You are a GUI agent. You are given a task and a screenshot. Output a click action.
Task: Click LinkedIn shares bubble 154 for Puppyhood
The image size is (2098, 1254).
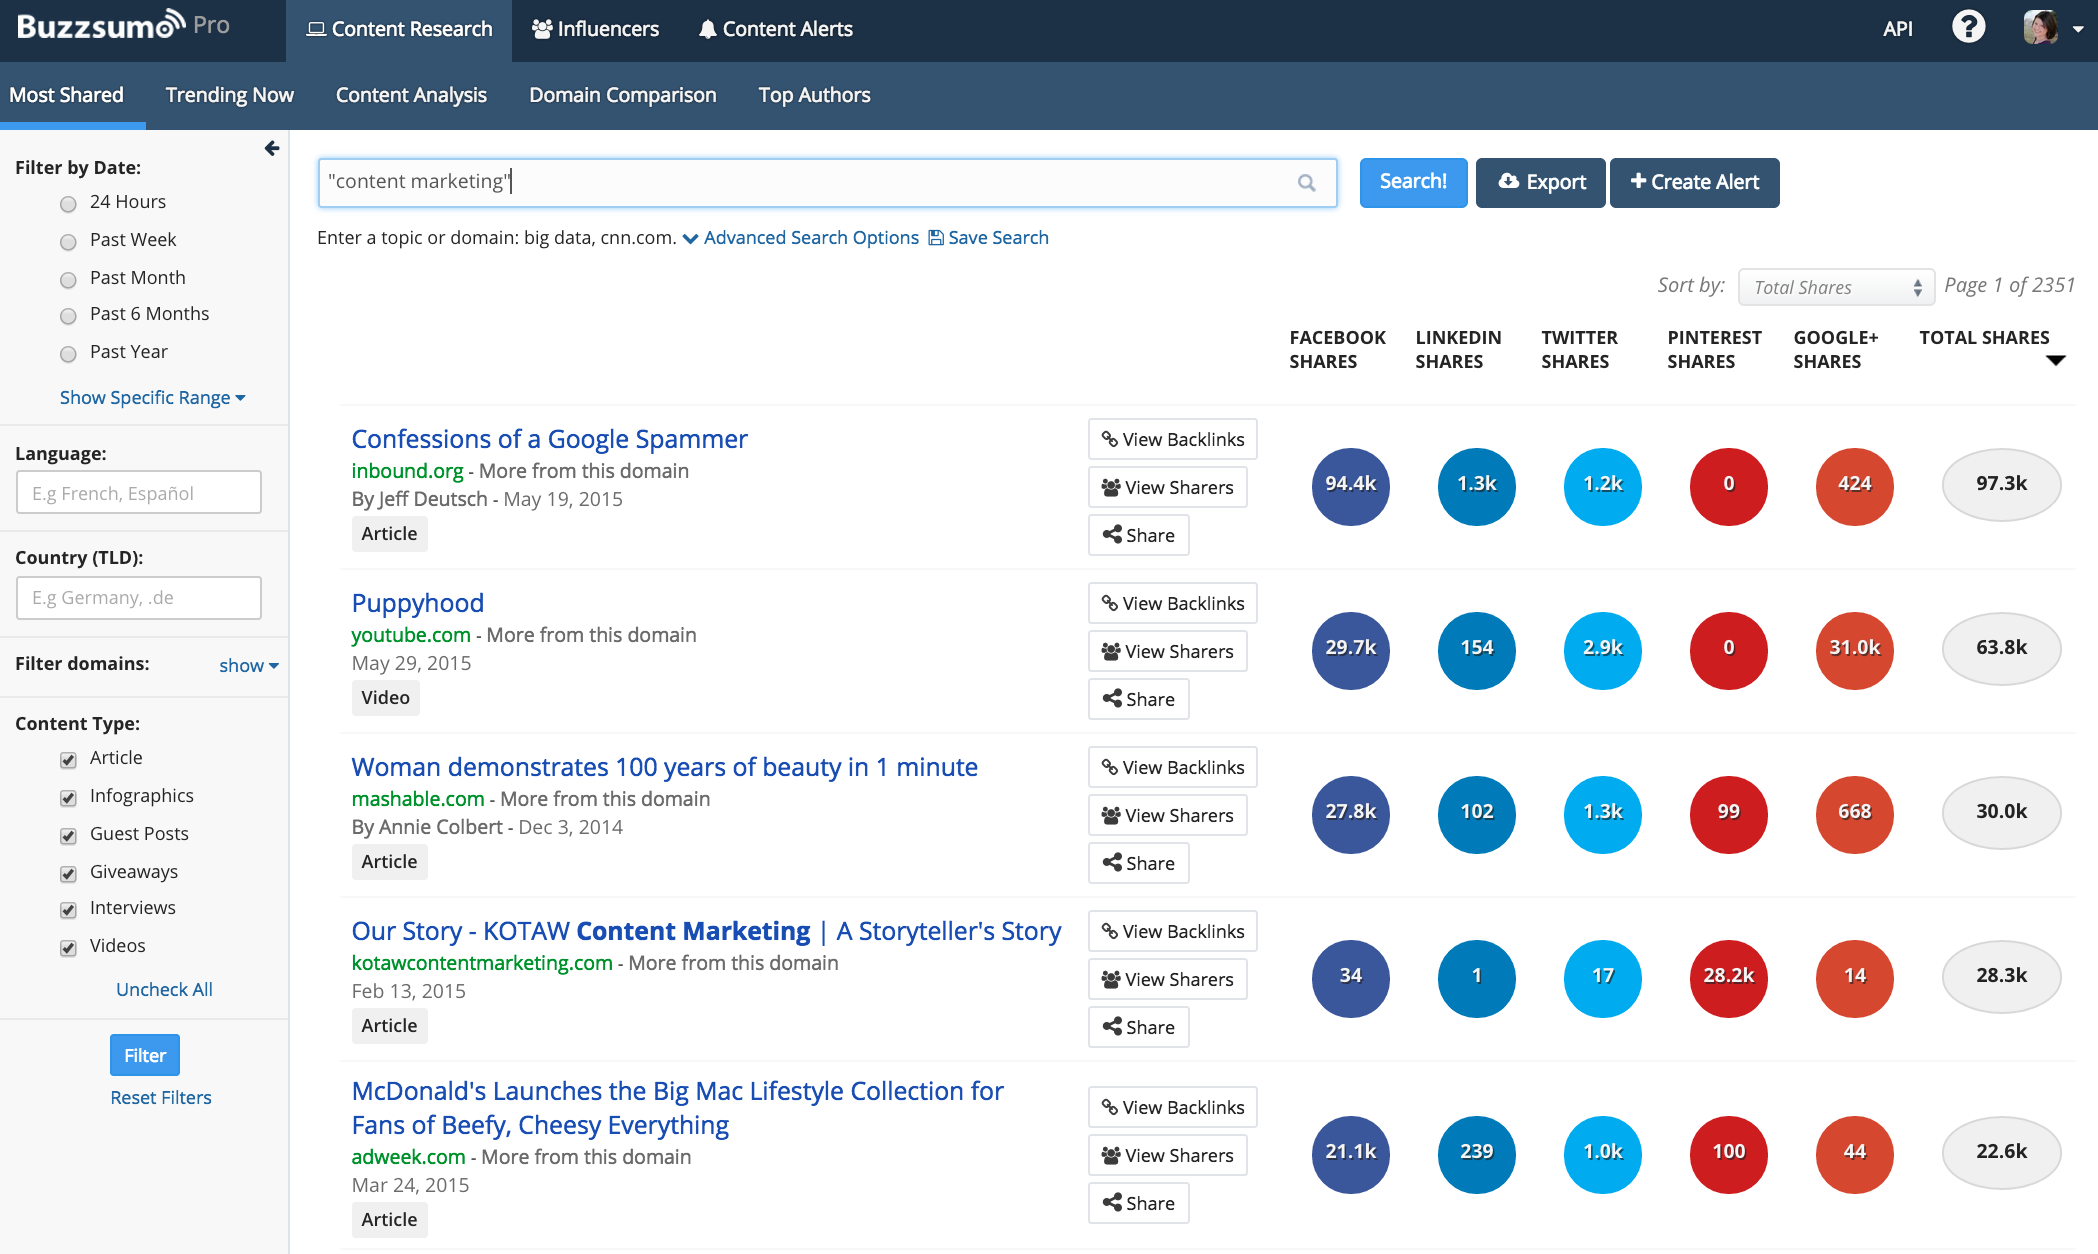click(1476, 650)
